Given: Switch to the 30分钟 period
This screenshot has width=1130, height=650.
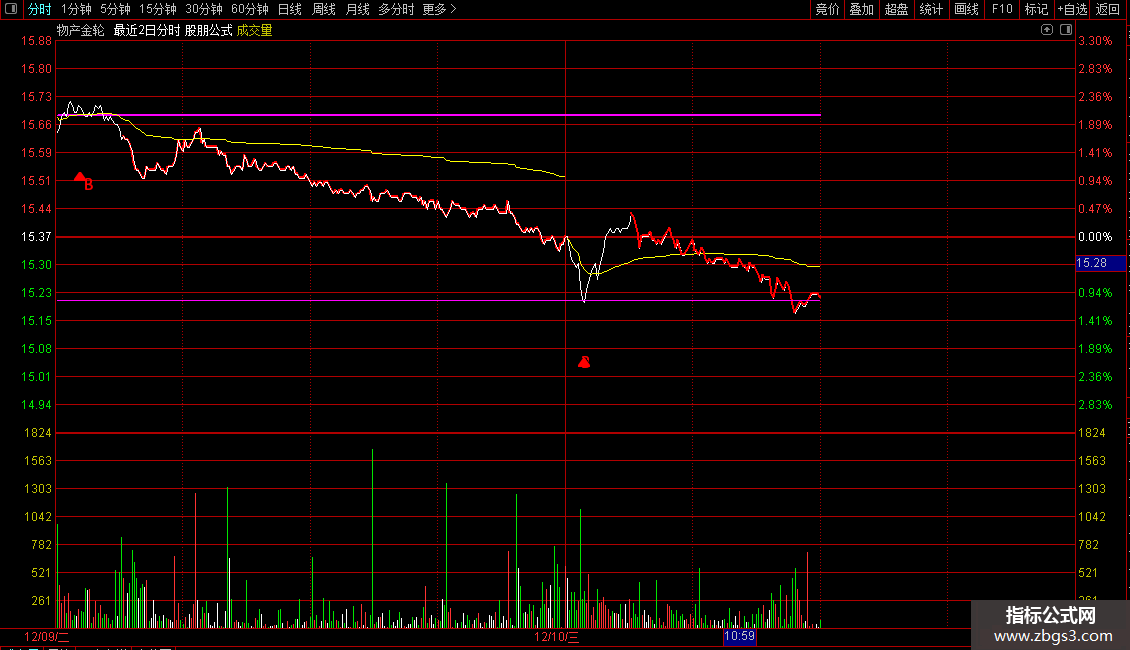Looking at the screenshot, I should tap(204, 9).
